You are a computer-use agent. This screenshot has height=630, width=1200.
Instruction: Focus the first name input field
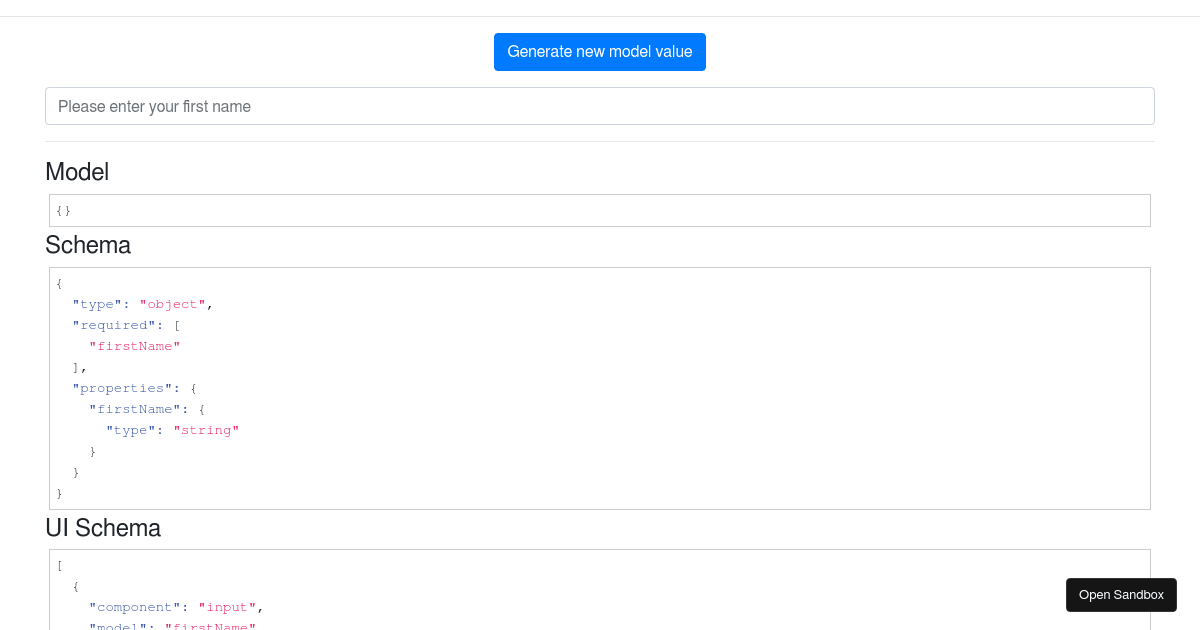600,106
